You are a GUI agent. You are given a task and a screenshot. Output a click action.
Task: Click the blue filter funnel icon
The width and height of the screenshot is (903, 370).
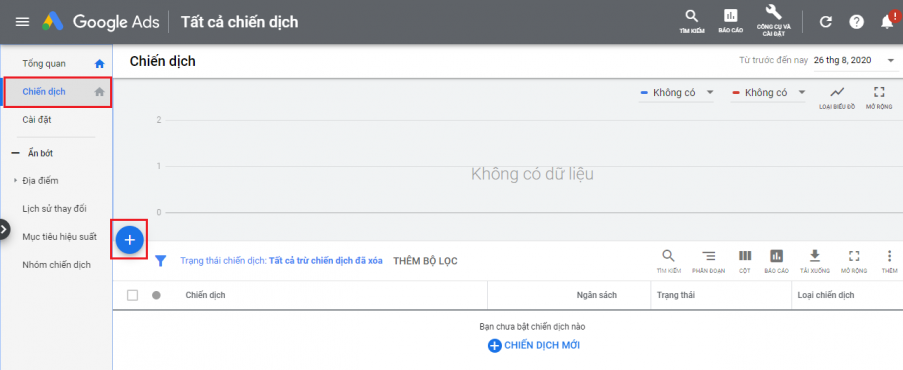[x=161, y=261]
